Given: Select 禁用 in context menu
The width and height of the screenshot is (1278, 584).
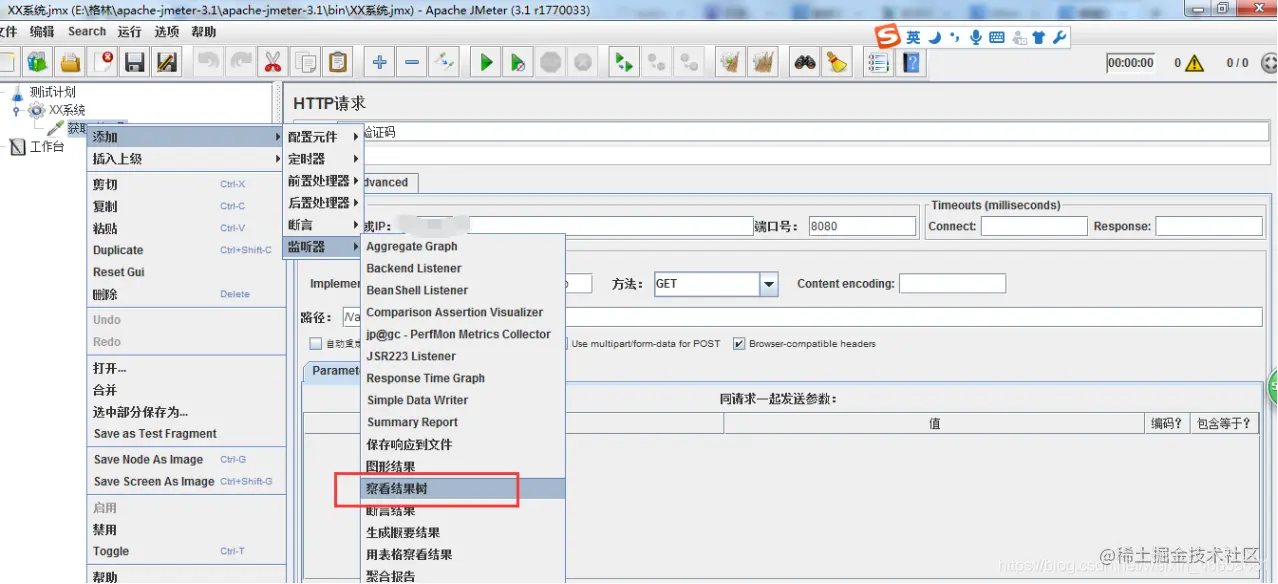Looking at the screenshot, I should click(x=186, y=530).
